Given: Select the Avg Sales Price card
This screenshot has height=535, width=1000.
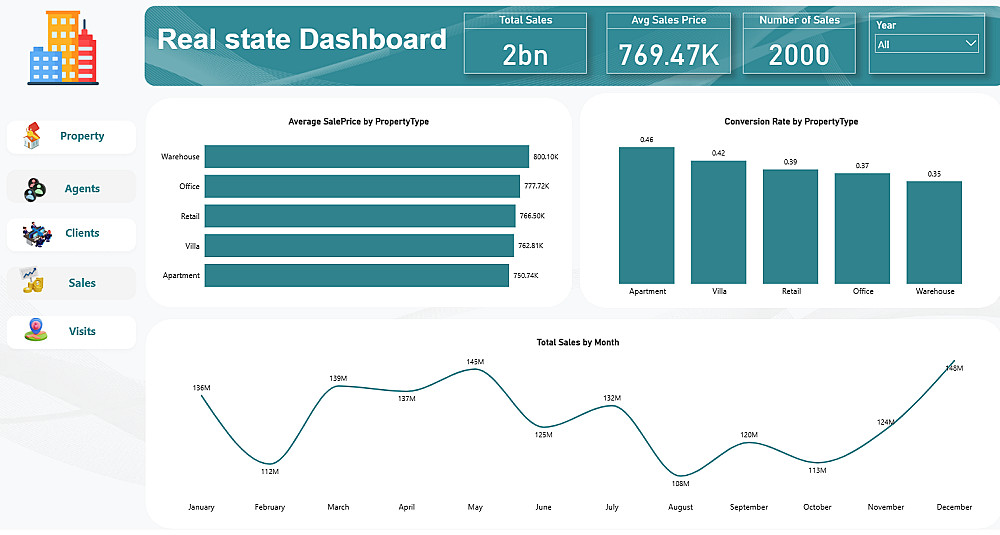Looking at the screenshot, I should pyautogui.click(x=668, y=43).
